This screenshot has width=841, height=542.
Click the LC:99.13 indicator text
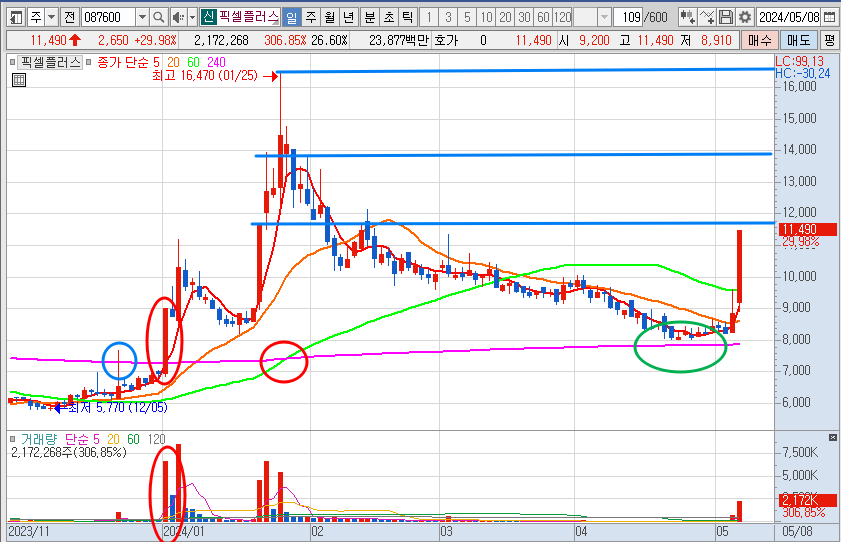click(799, 61)
